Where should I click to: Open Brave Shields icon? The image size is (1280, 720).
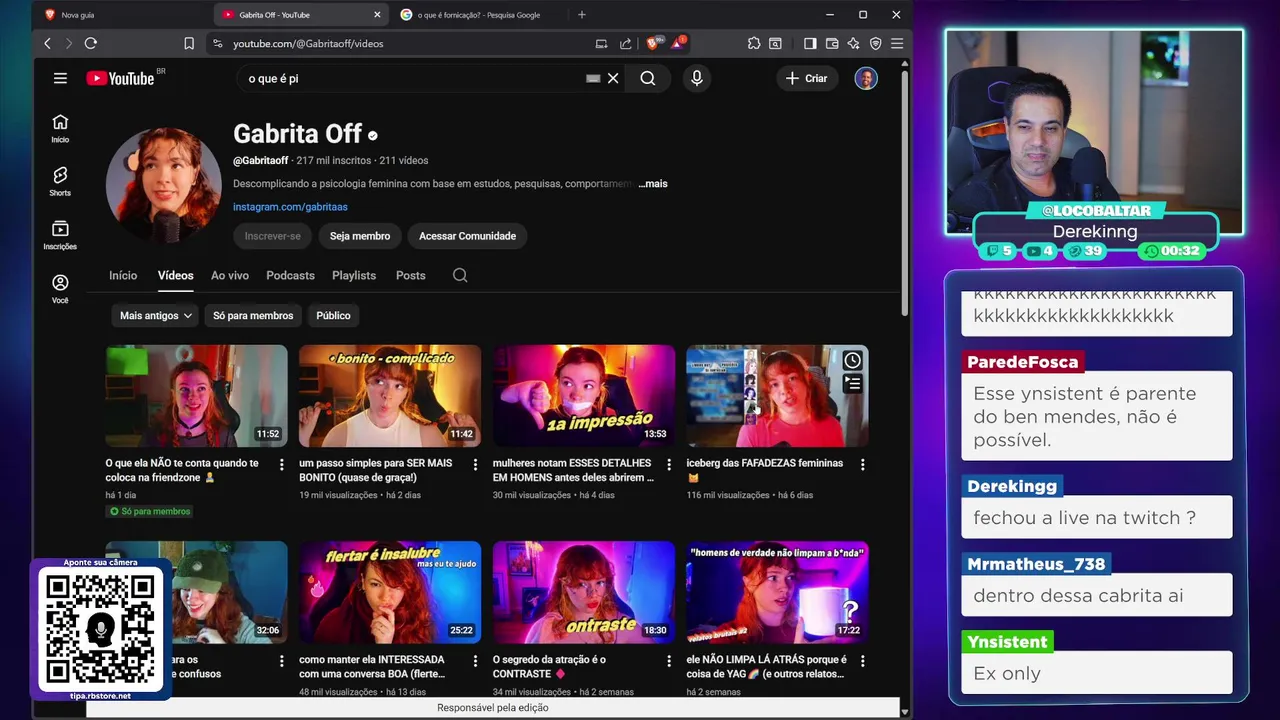click(652, 43)
